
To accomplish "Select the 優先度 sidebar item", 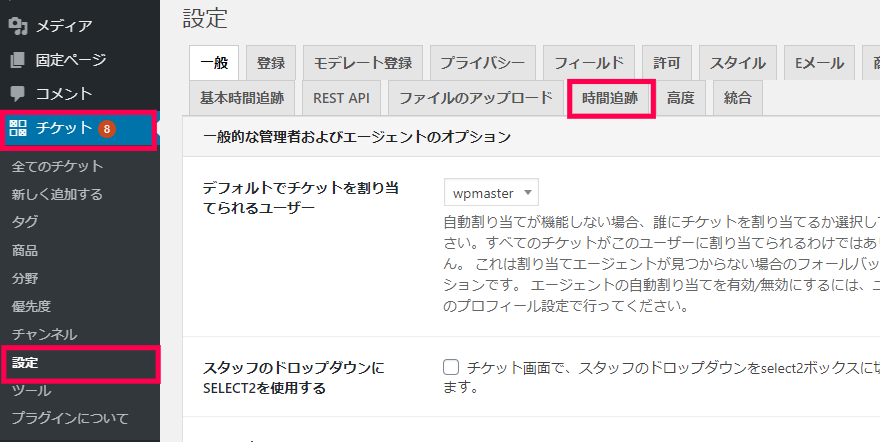I will (x=31, y=306).
